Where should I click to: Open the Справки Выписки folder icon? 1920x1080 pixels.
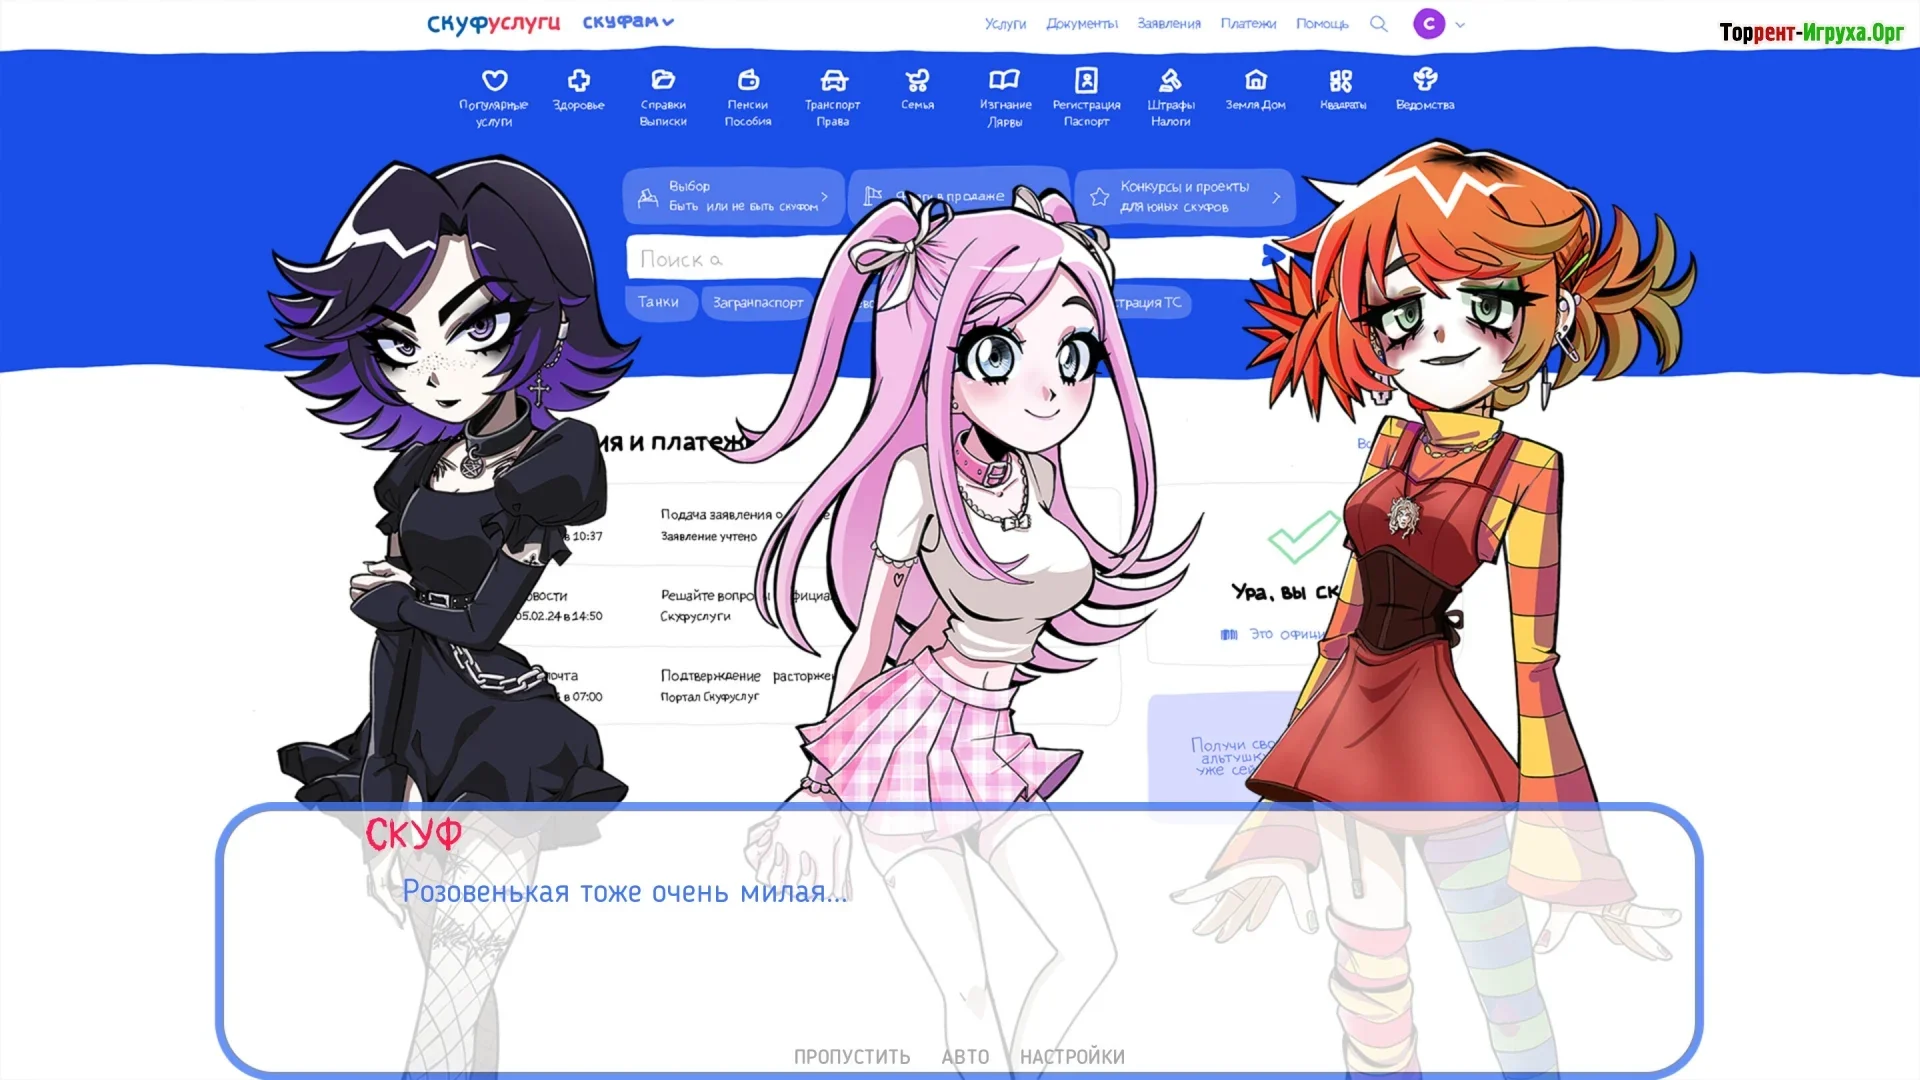[663, 80]
